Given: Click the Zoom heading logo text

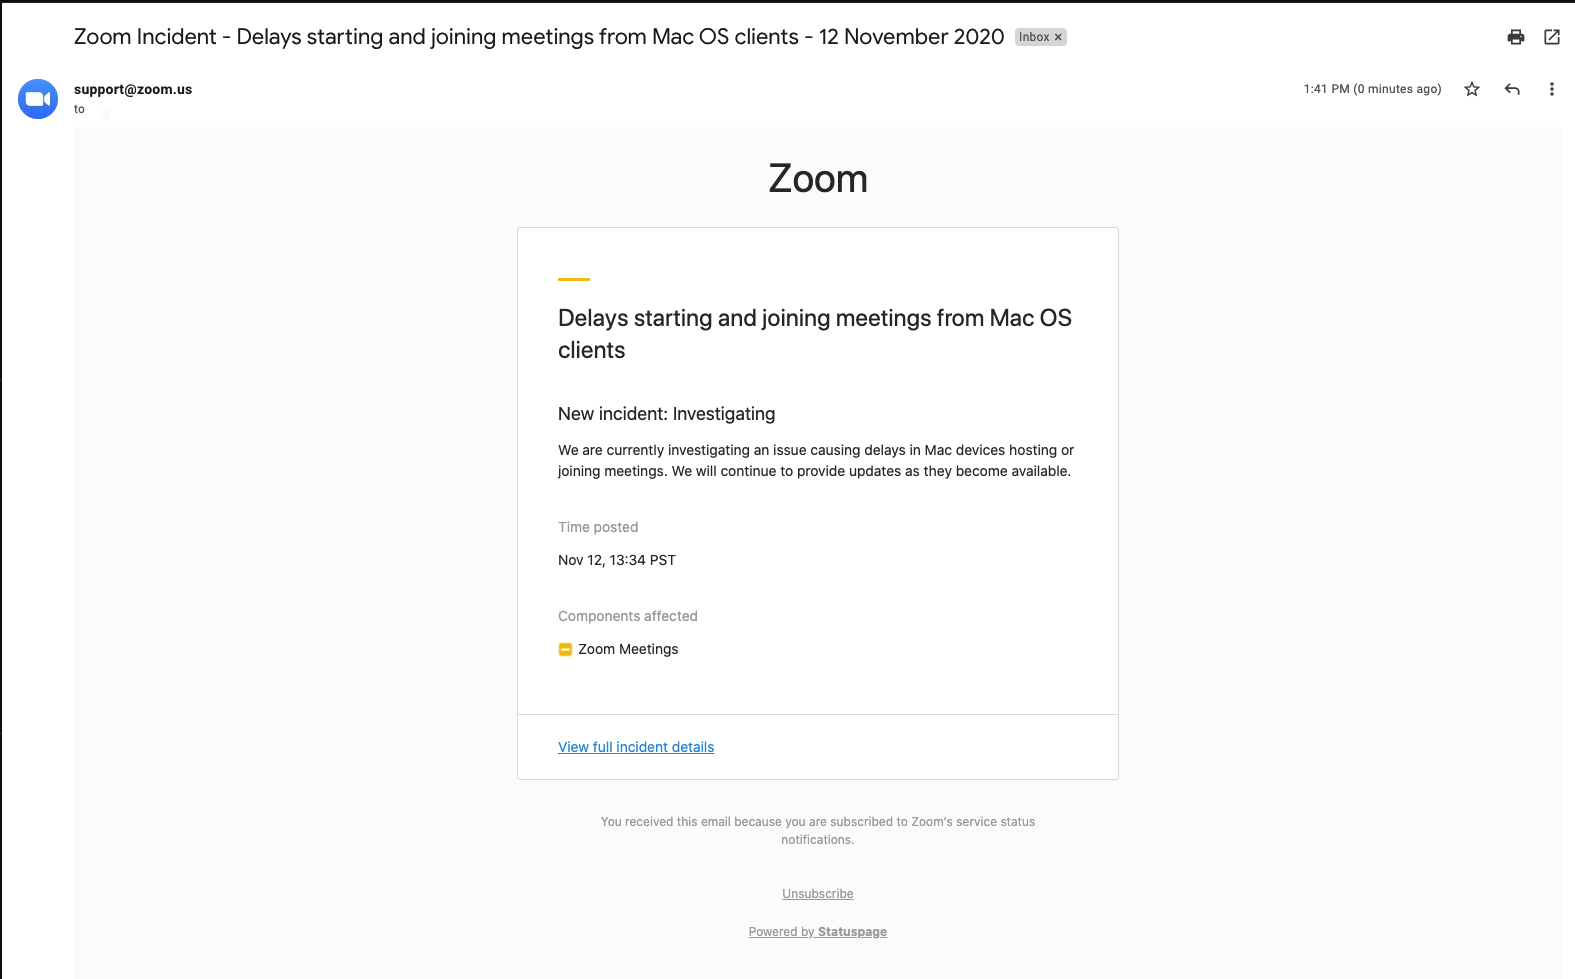Looking at the screenshot, I should (818, 179).
